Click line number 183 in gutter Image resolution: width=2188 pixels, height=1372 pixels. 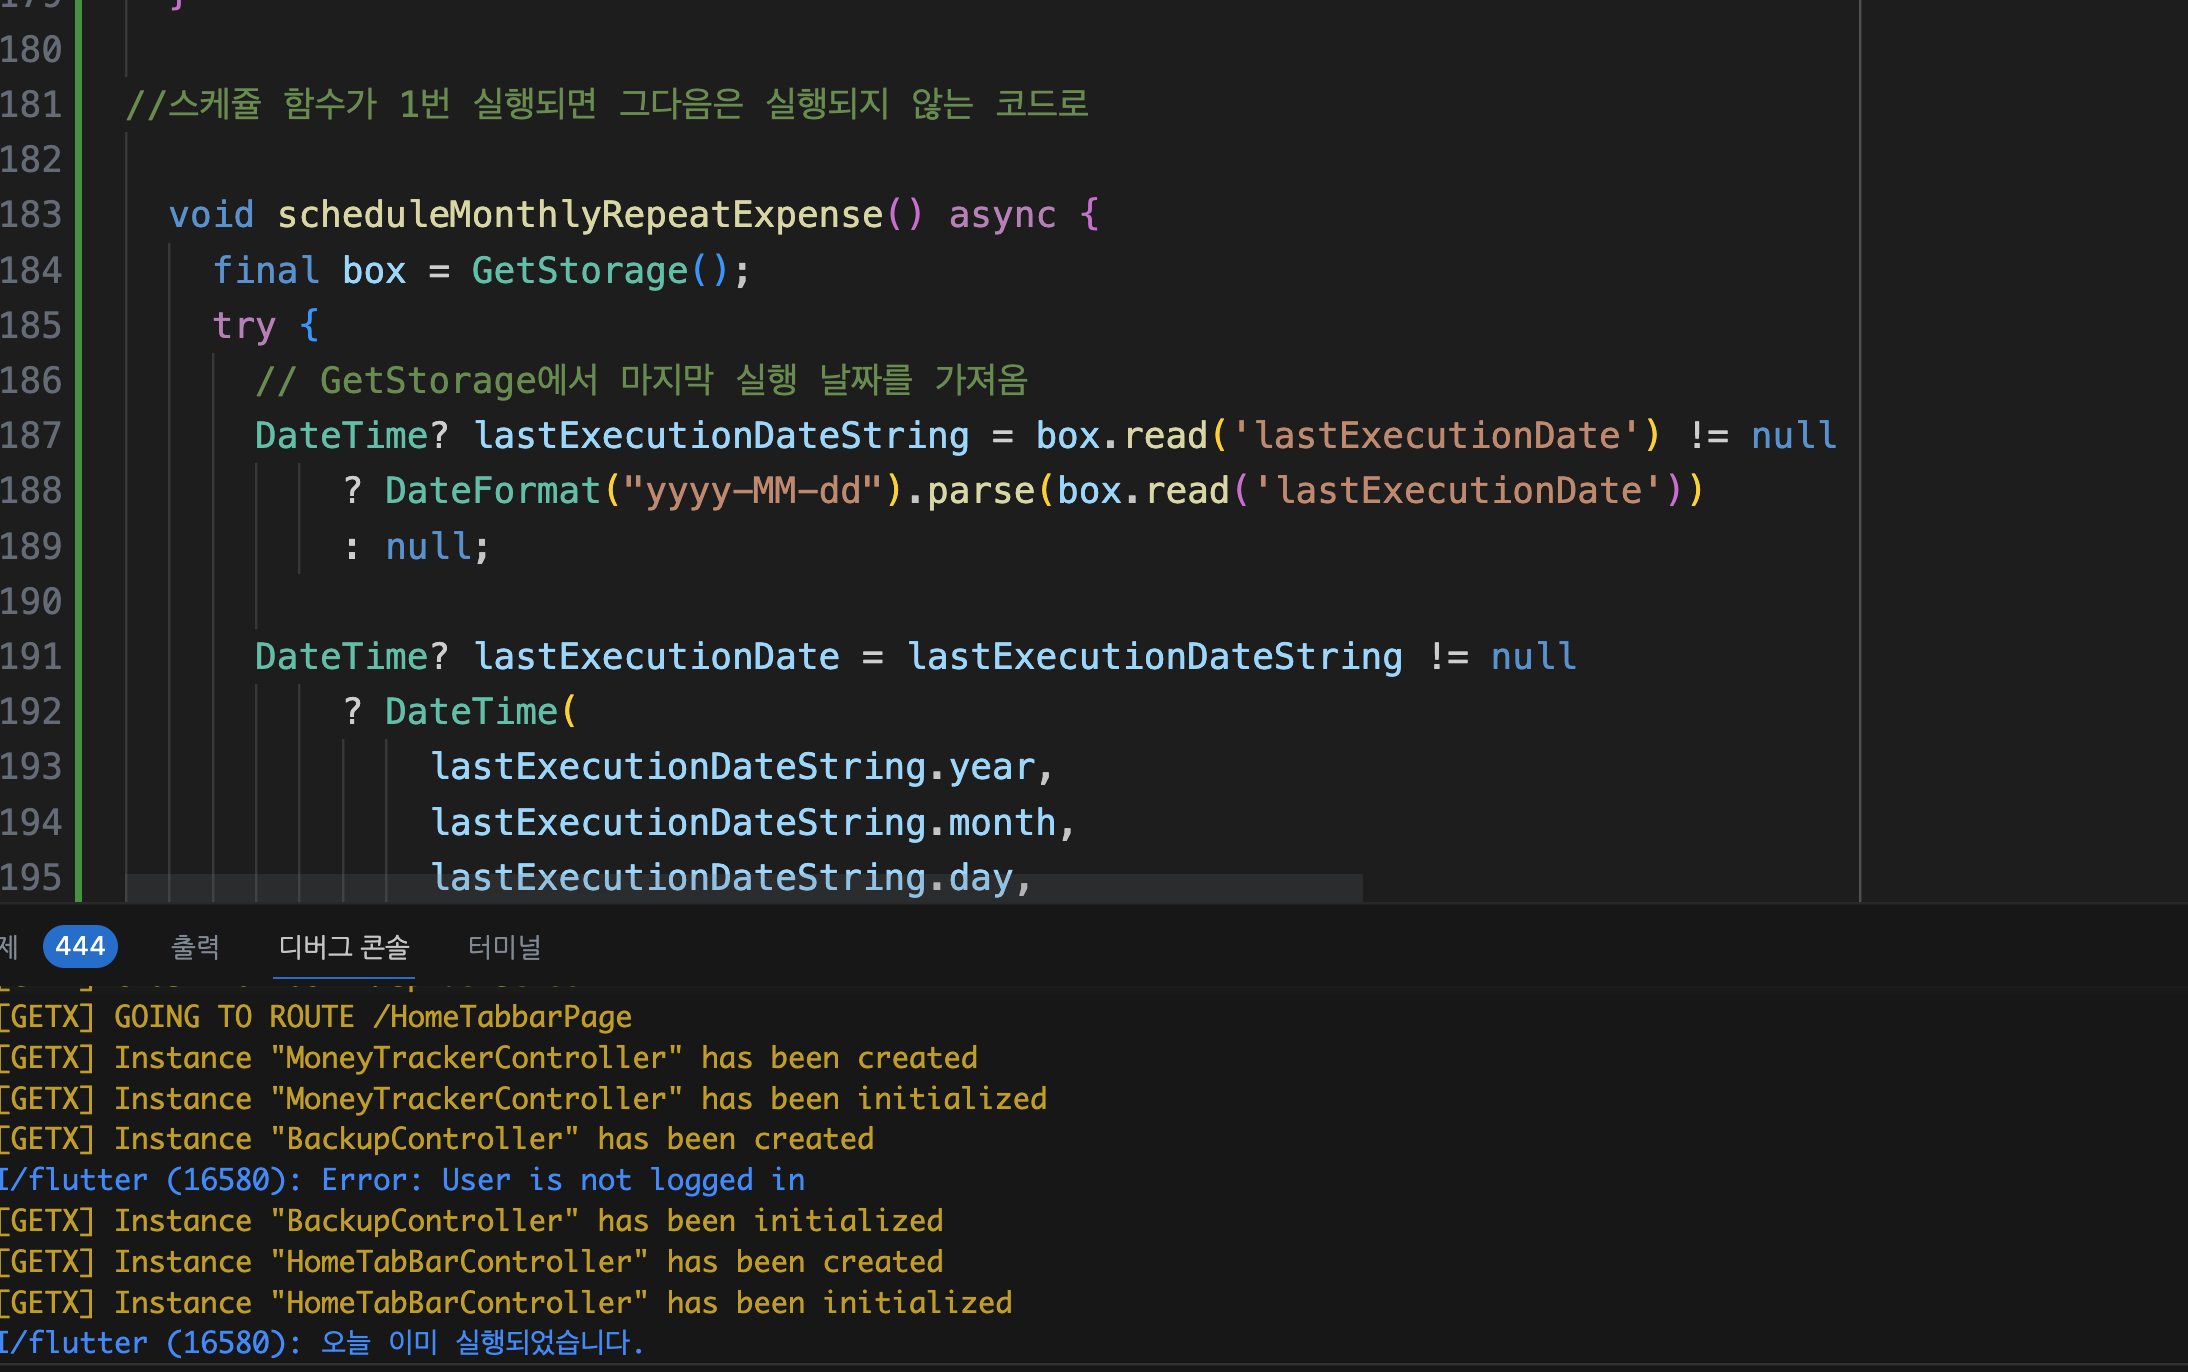click(x=32, y=215)
